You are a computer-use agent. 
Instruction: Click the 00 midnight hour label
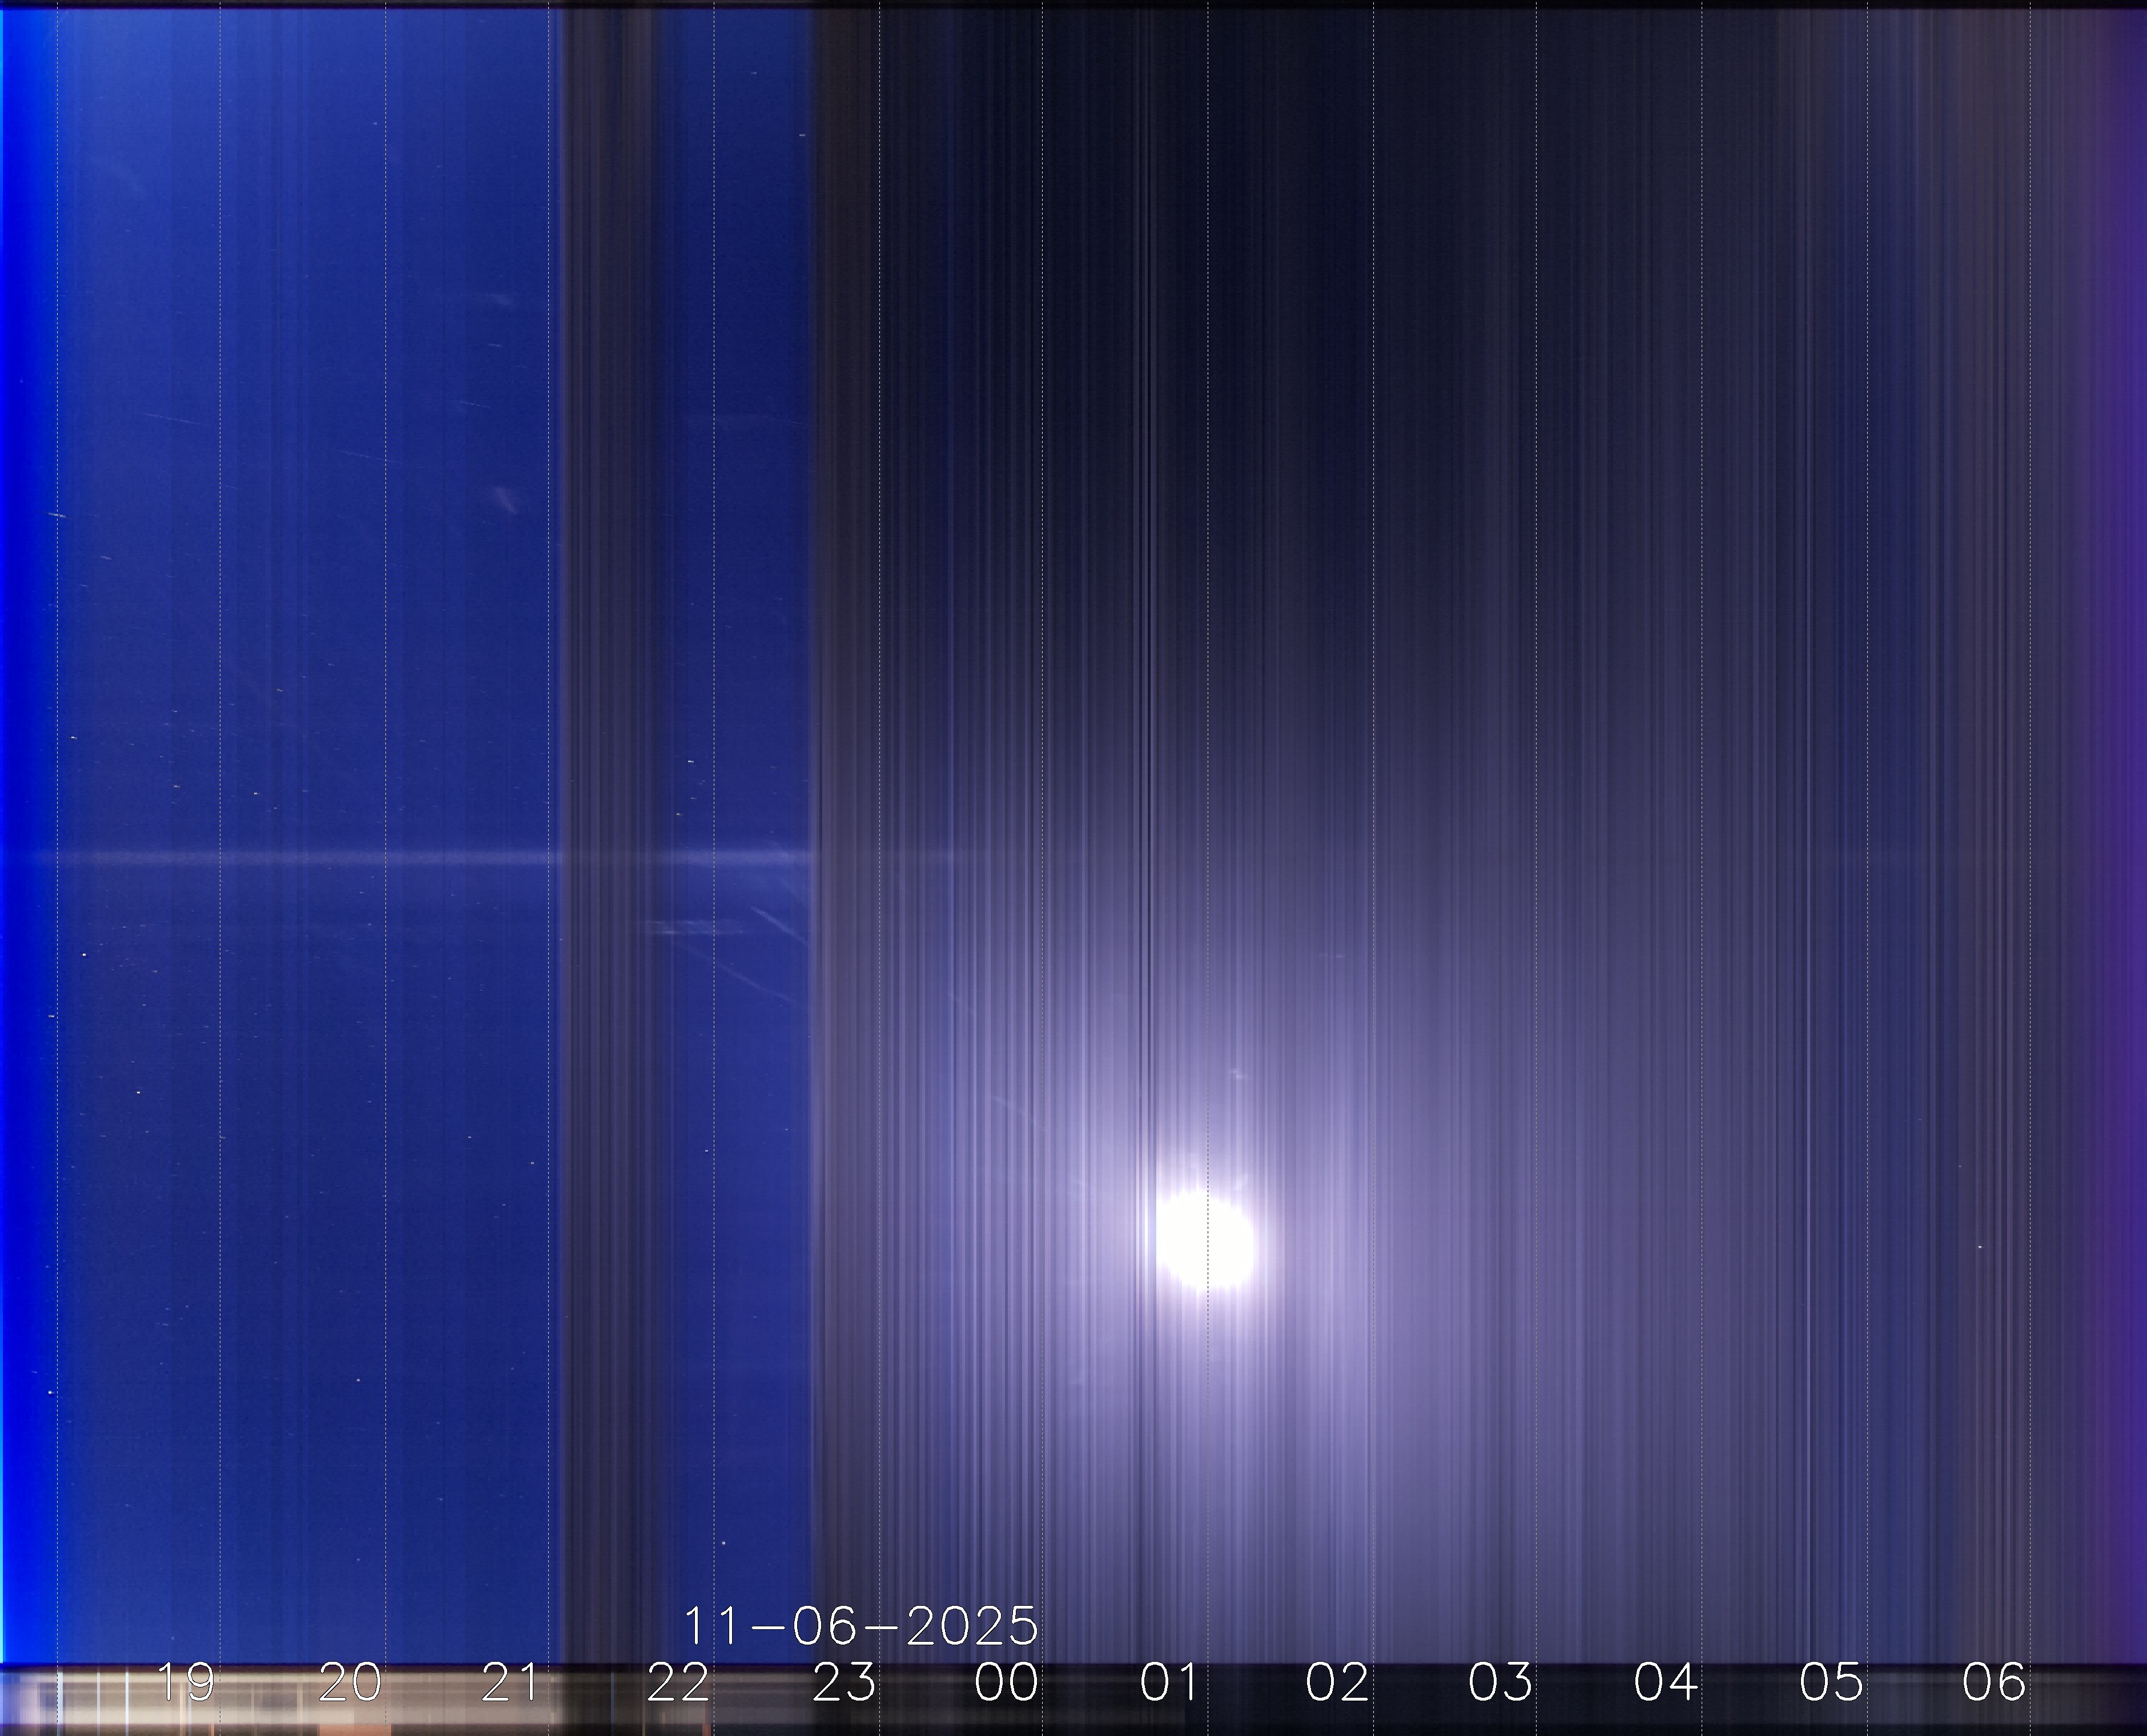point(1006,1682)
